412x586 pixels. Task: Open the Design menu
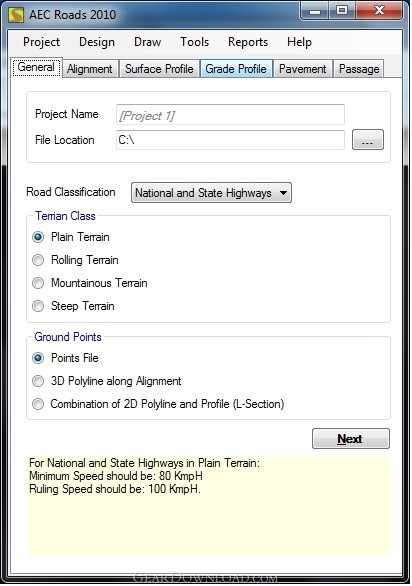pos(97,42)
